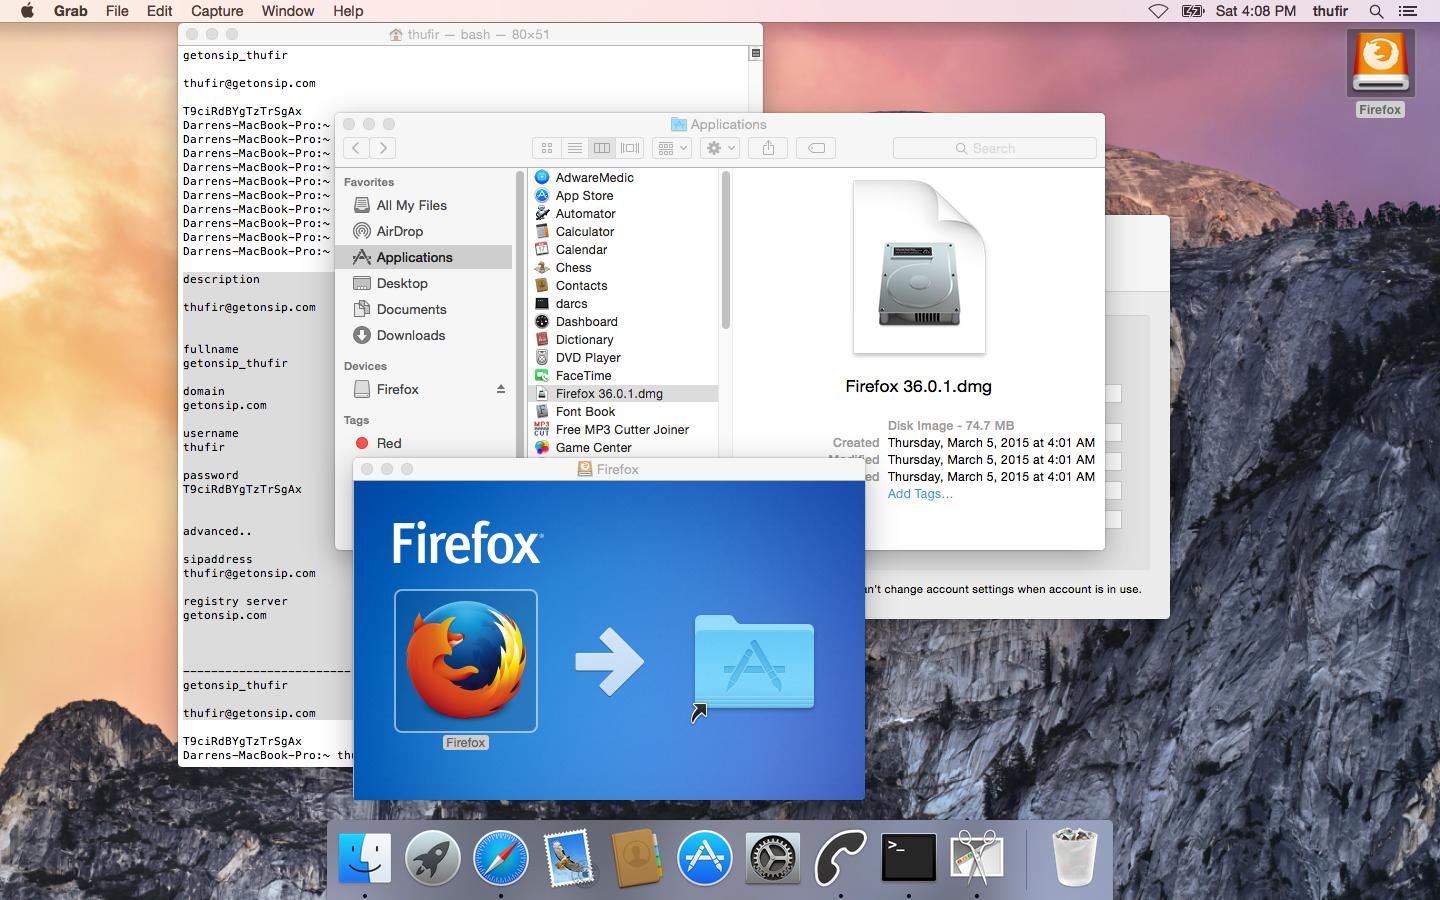Open the Trash in Dock

[1075, 858]
